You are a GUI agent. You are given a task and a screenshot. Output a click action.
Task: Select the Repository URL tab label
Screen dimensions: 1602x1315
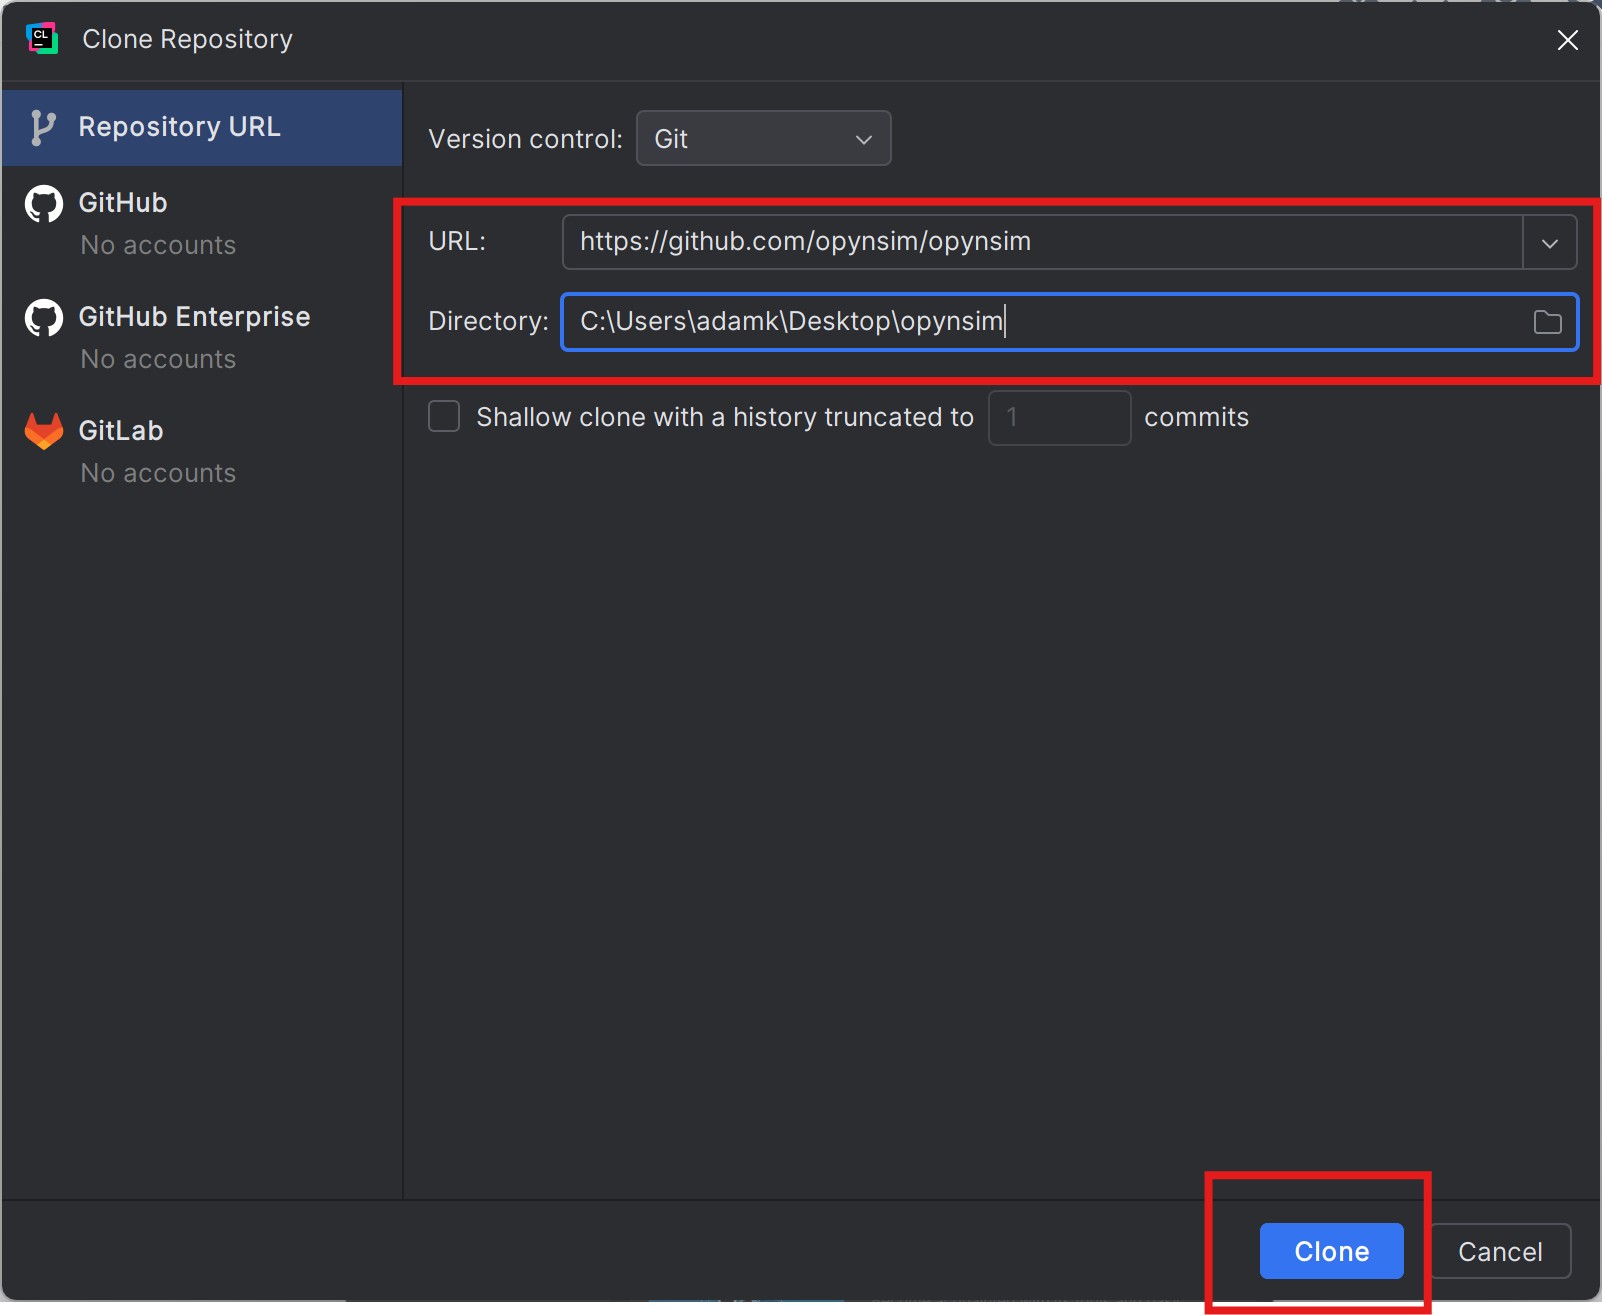[180, 127]
